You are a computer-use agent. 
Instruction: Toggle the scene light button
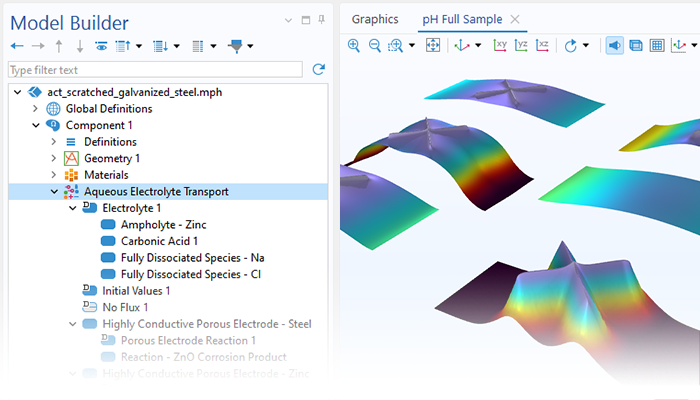613,45
